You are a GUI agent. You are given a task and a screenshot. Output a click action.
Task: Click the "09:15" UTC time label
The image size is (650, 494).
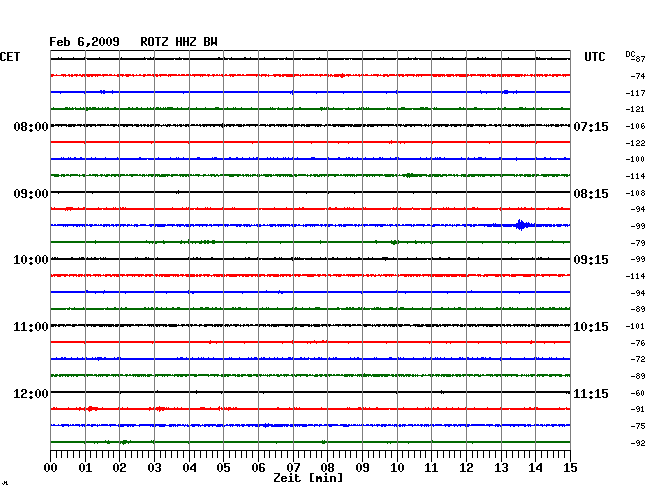pos(591,260)
